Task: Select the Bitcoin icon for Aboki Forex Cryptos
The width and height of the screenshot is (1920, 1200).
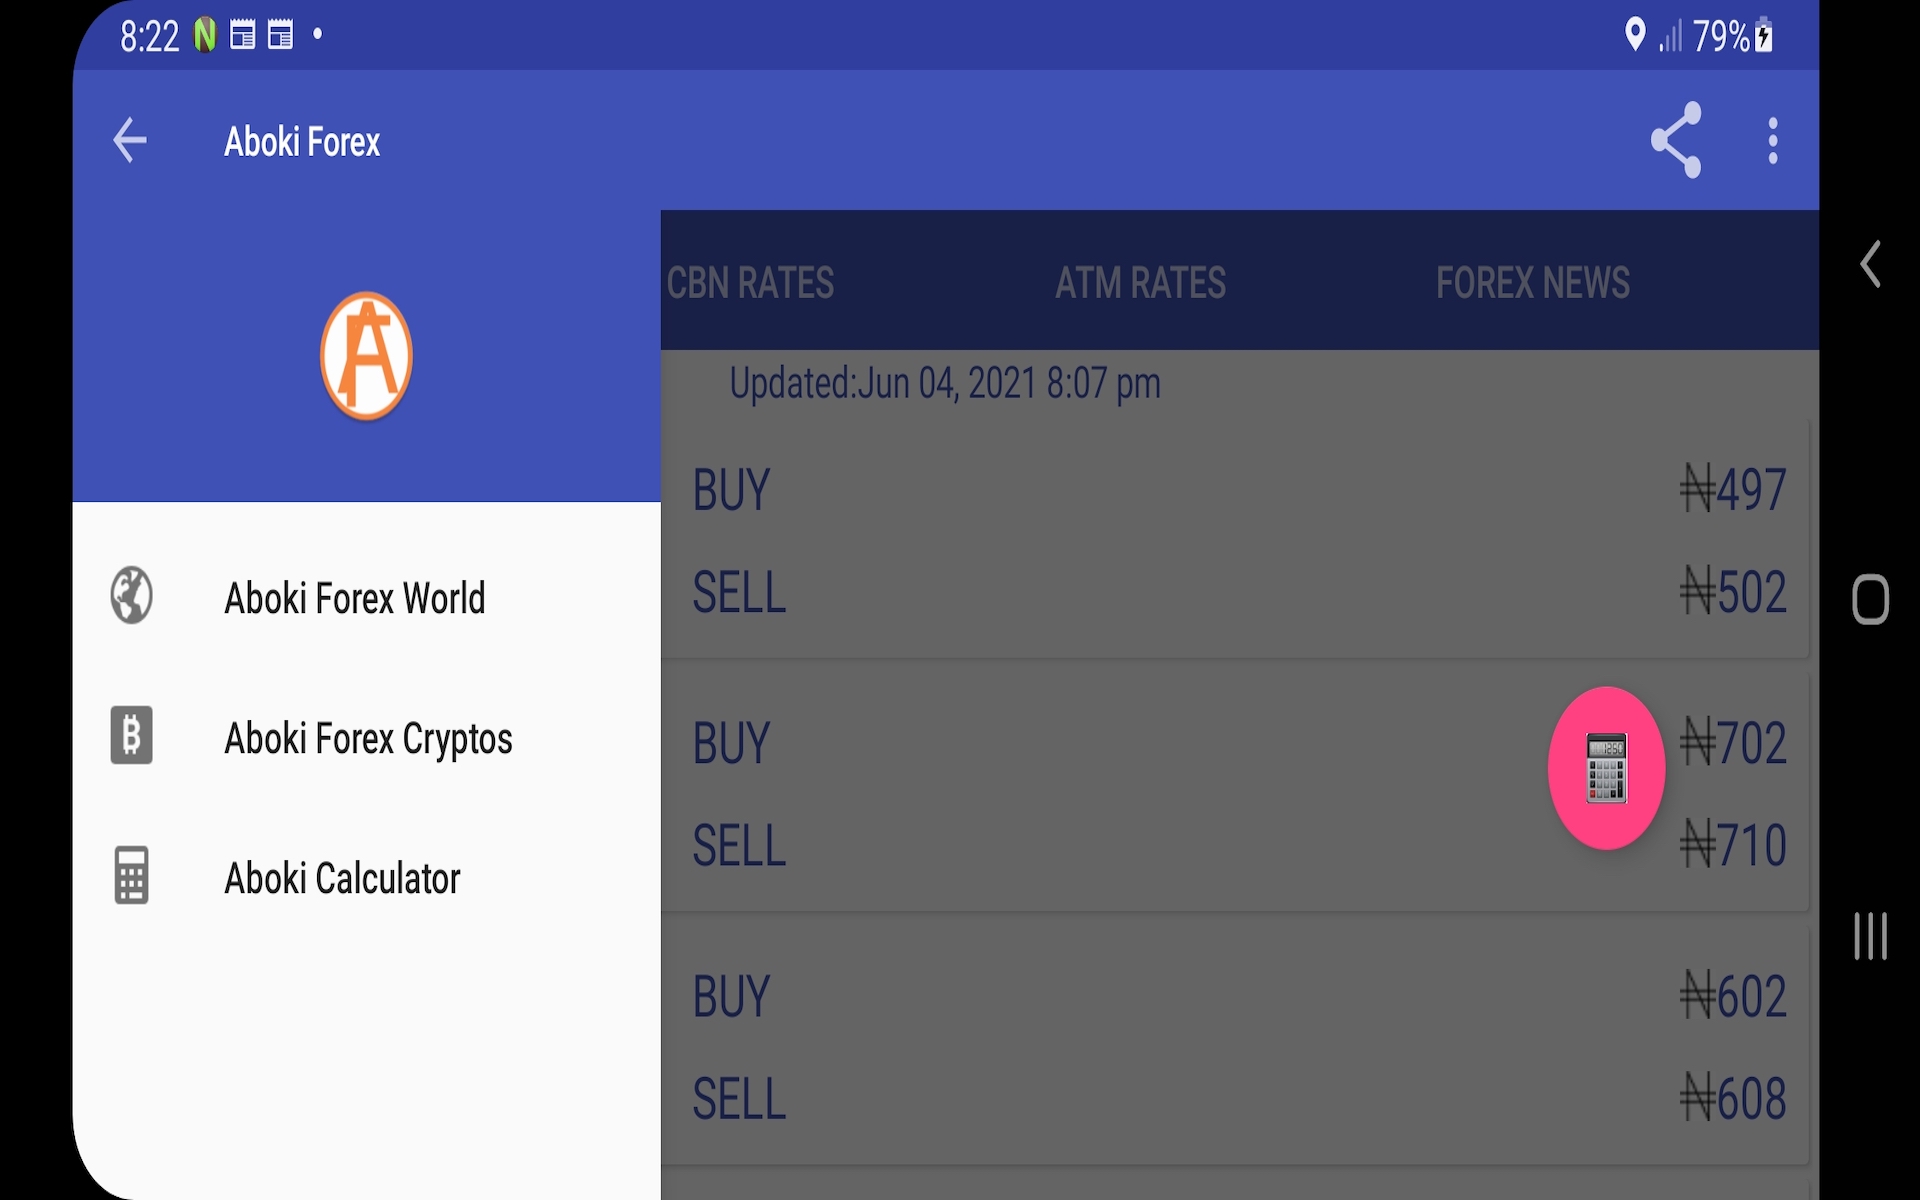Action: pyautogui.click(x=131, y=736)
